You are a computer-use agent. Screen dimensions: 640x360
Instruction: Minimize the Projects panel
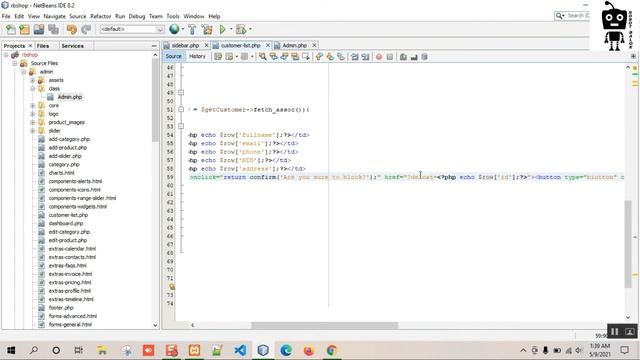[x=154, y=46]
